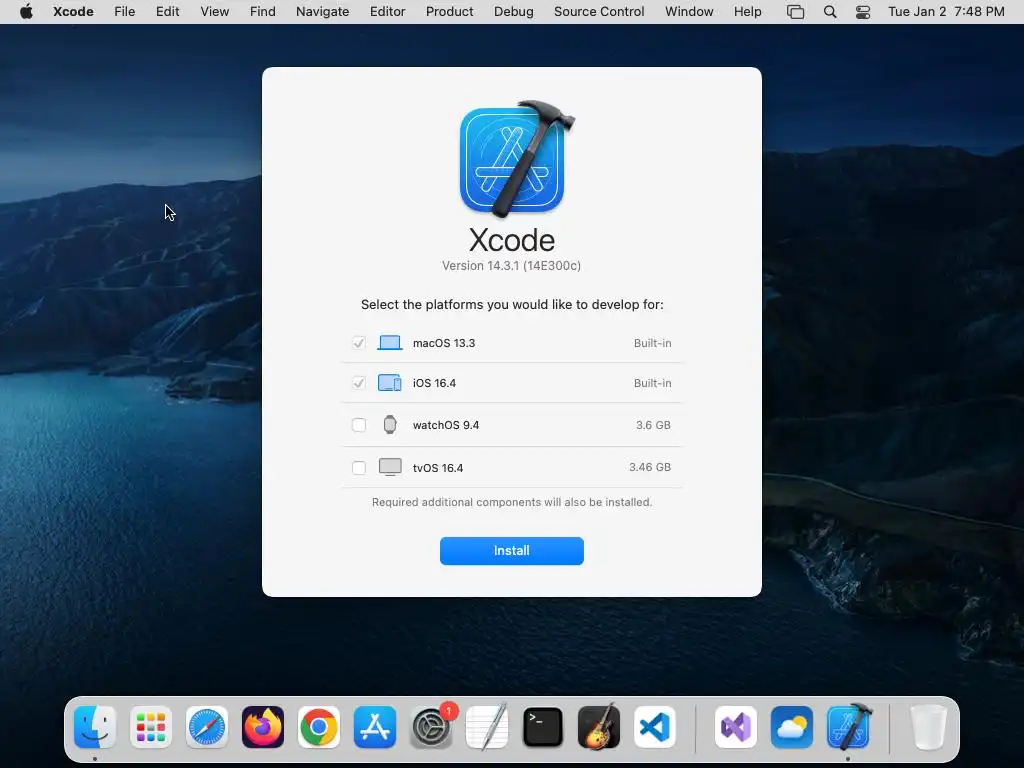Open the Navigate menu
1024x768 pixels.
tap(323, 11)
